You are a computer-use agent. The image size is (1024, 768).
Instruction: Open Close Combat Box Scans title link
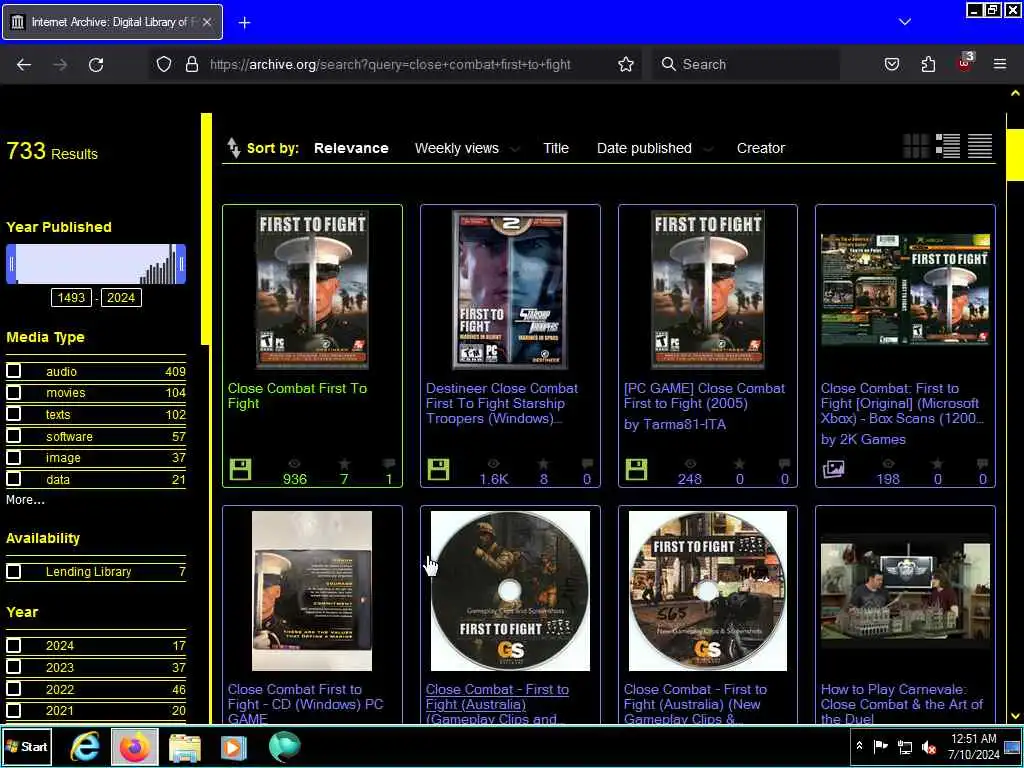(x=902, y=403)
